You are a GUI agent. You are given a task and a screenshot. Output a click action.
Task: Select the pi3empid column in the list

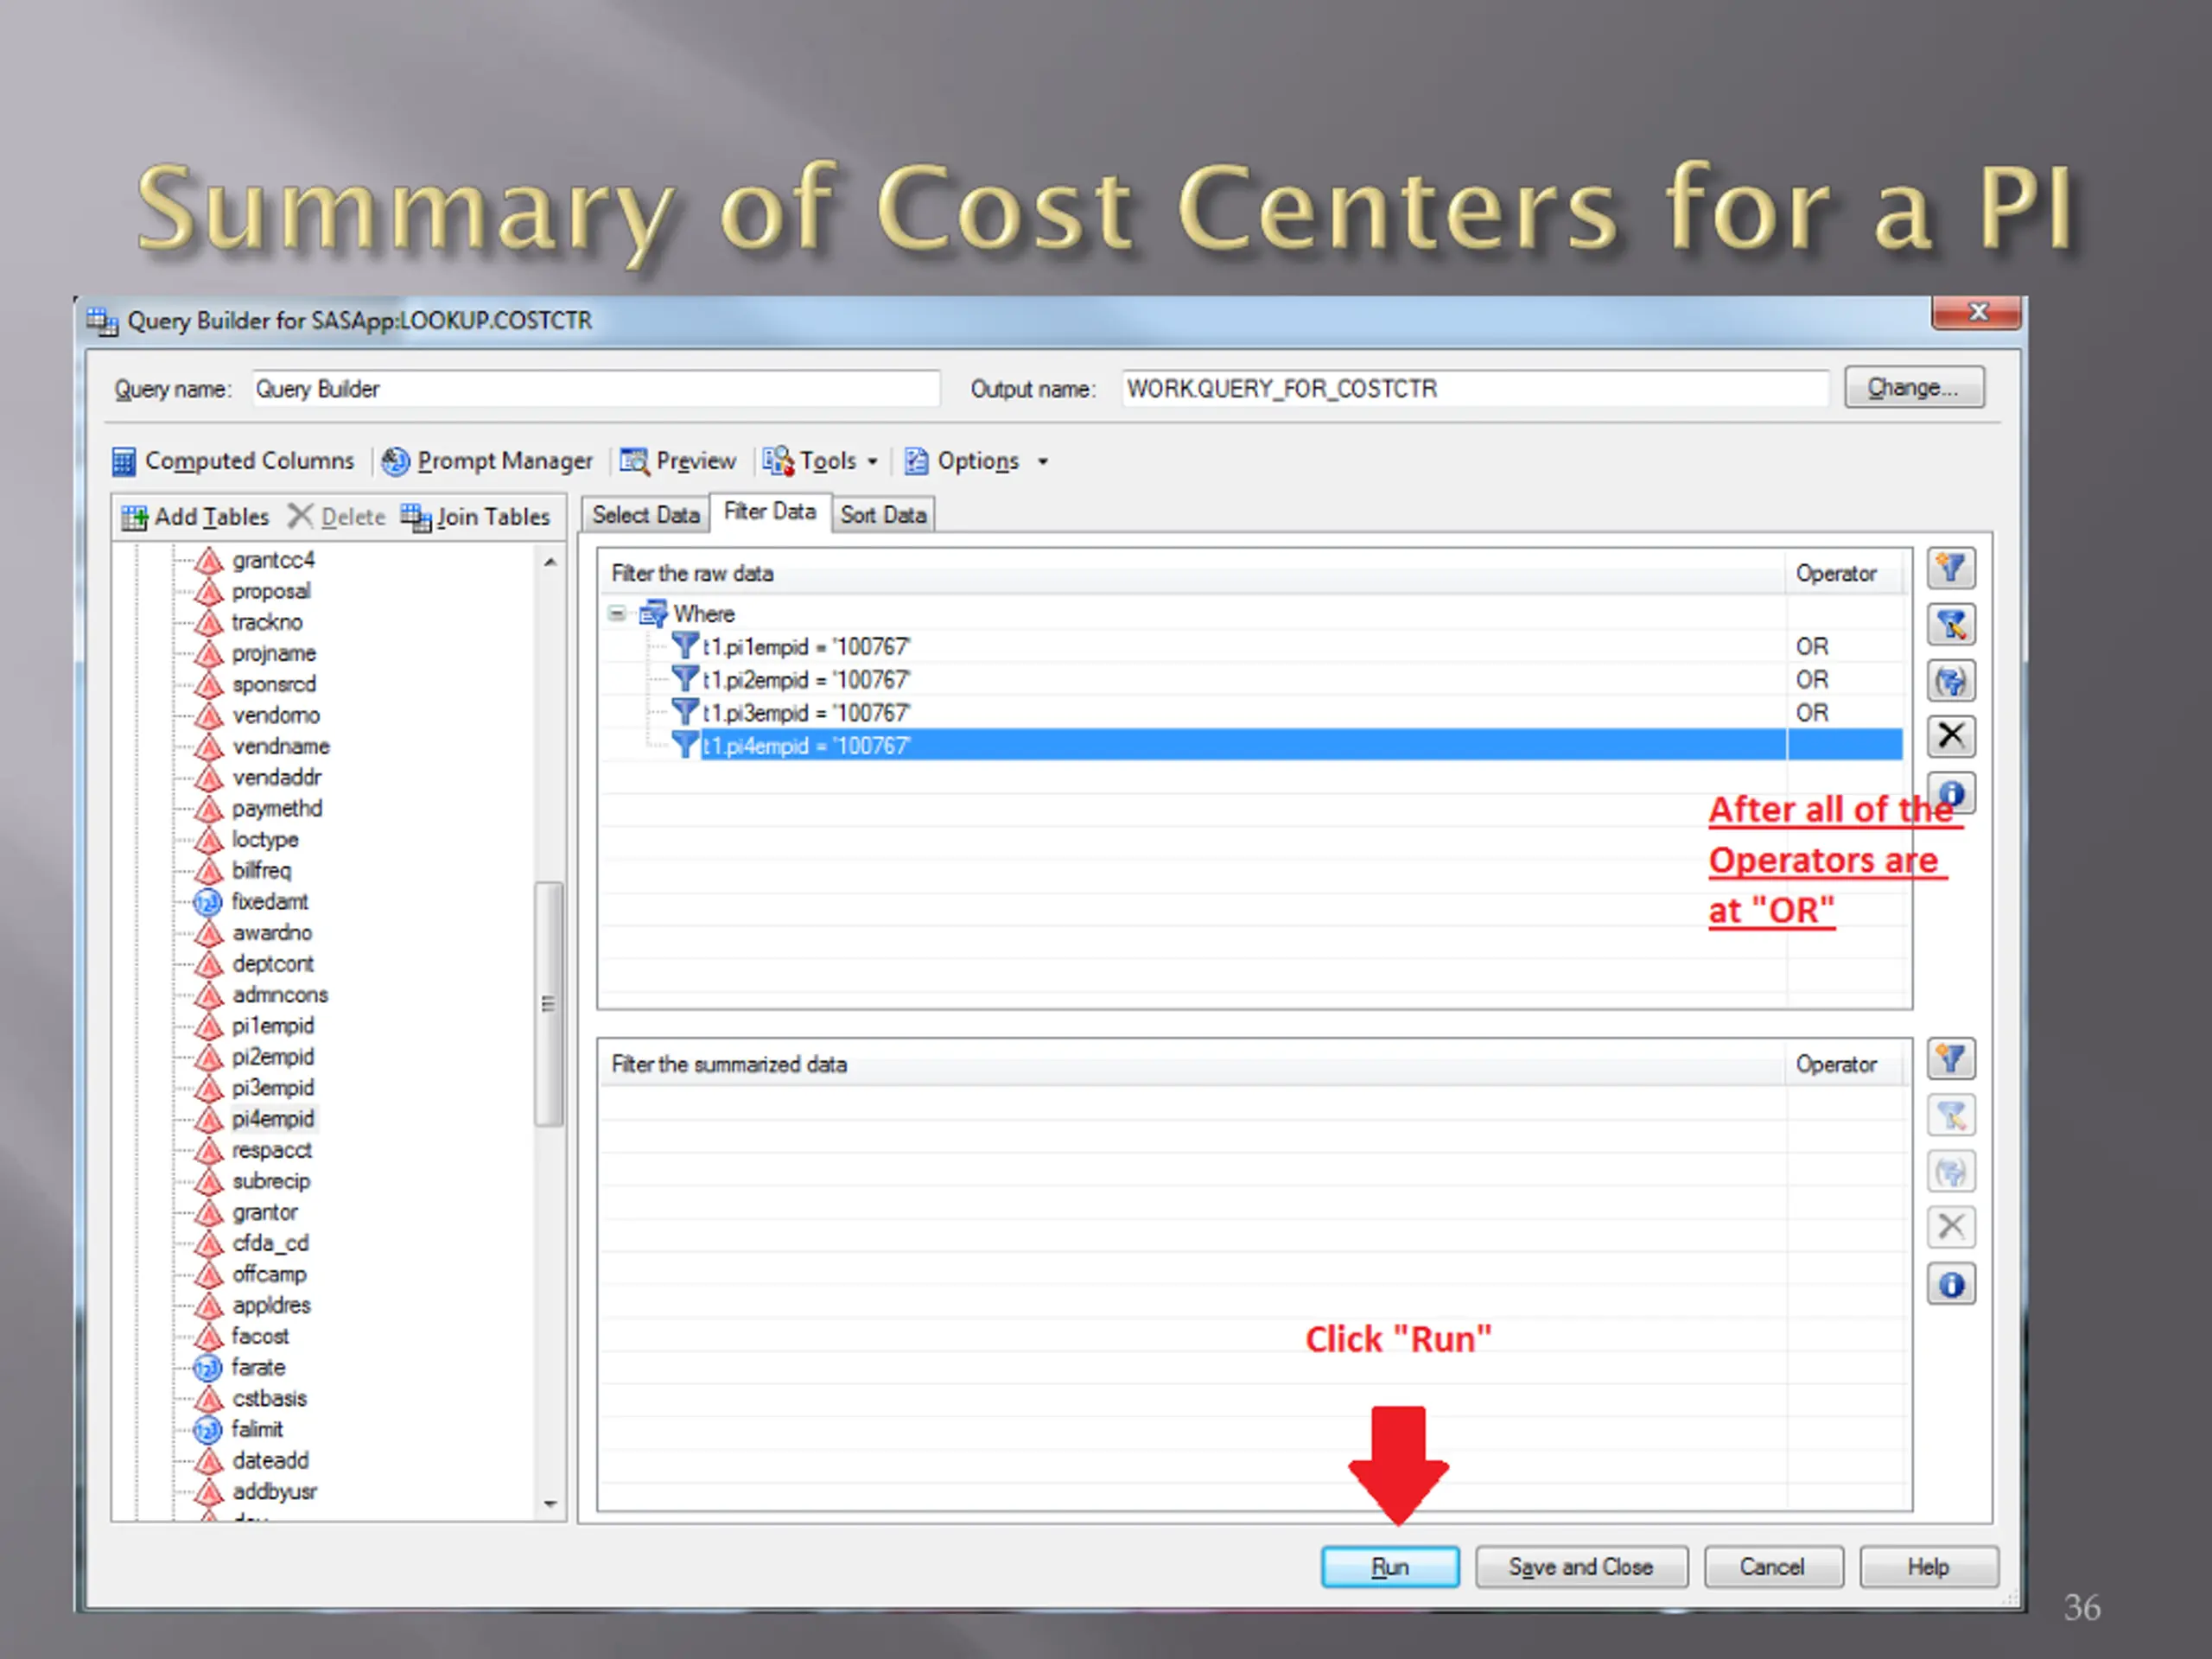point(272,1088)
